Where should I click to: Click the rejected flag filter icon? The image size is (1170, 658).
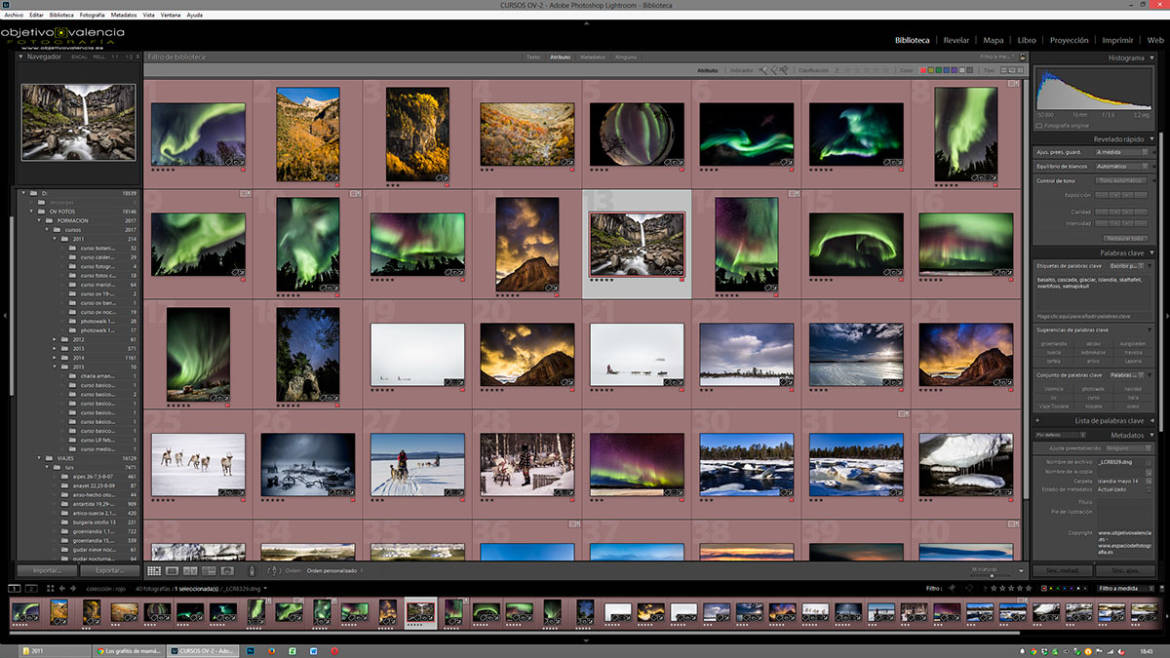(x=784, y=71)
